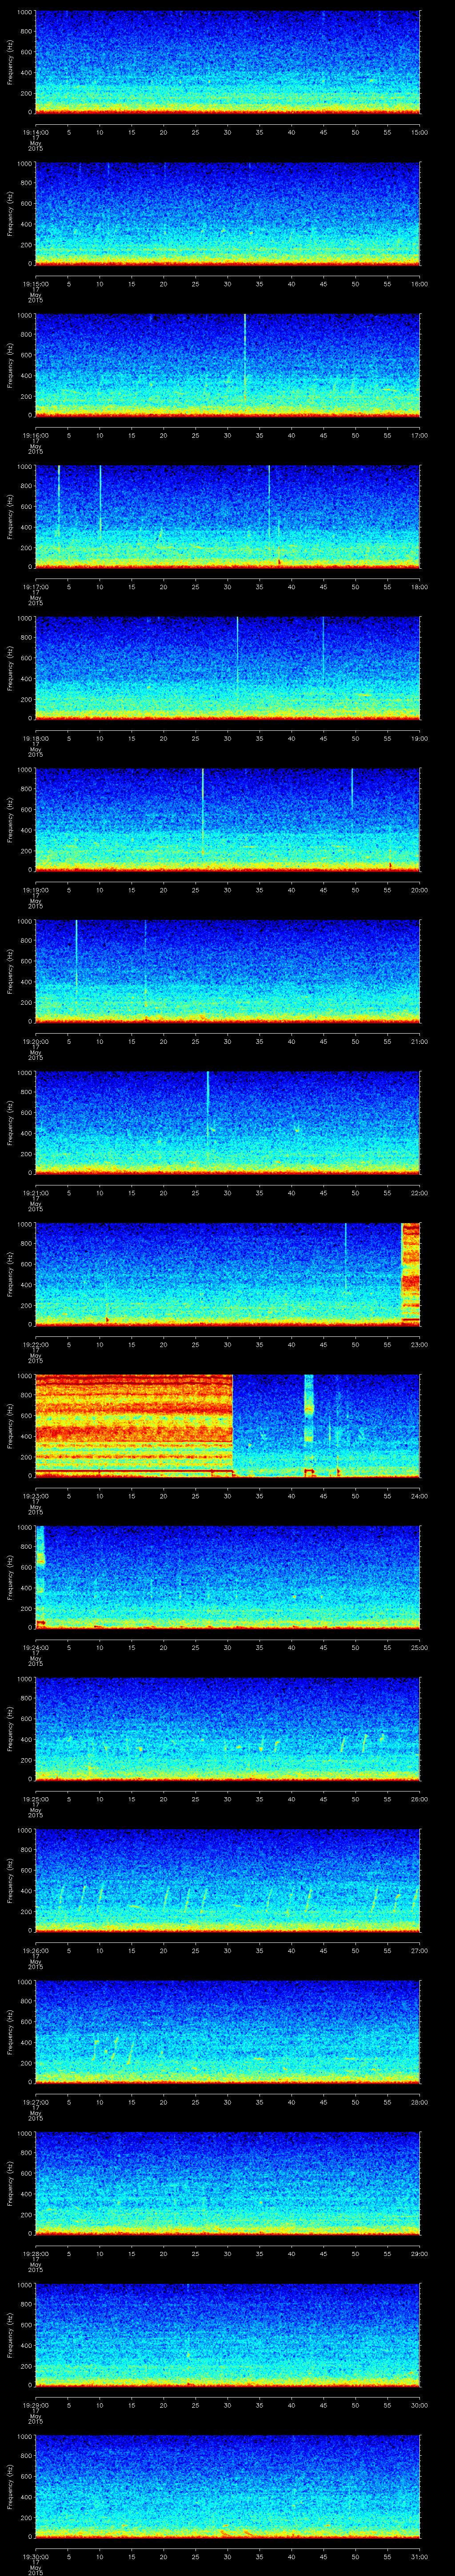Click the vertical spike near 26 s in the 19:19:00 row
455x2576 pixels.
(203, 812)
